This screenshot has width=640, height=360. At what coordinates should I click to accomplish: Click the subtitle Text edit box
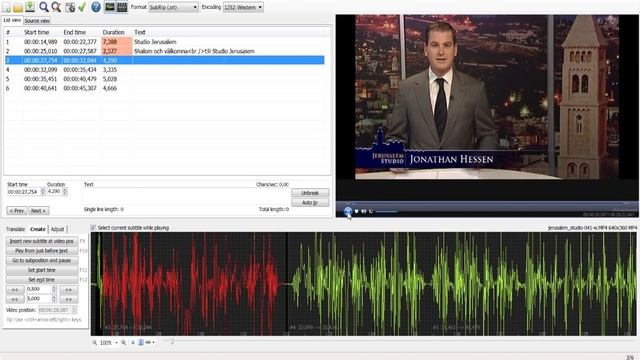pyautogui.click(x=185, y=197)
